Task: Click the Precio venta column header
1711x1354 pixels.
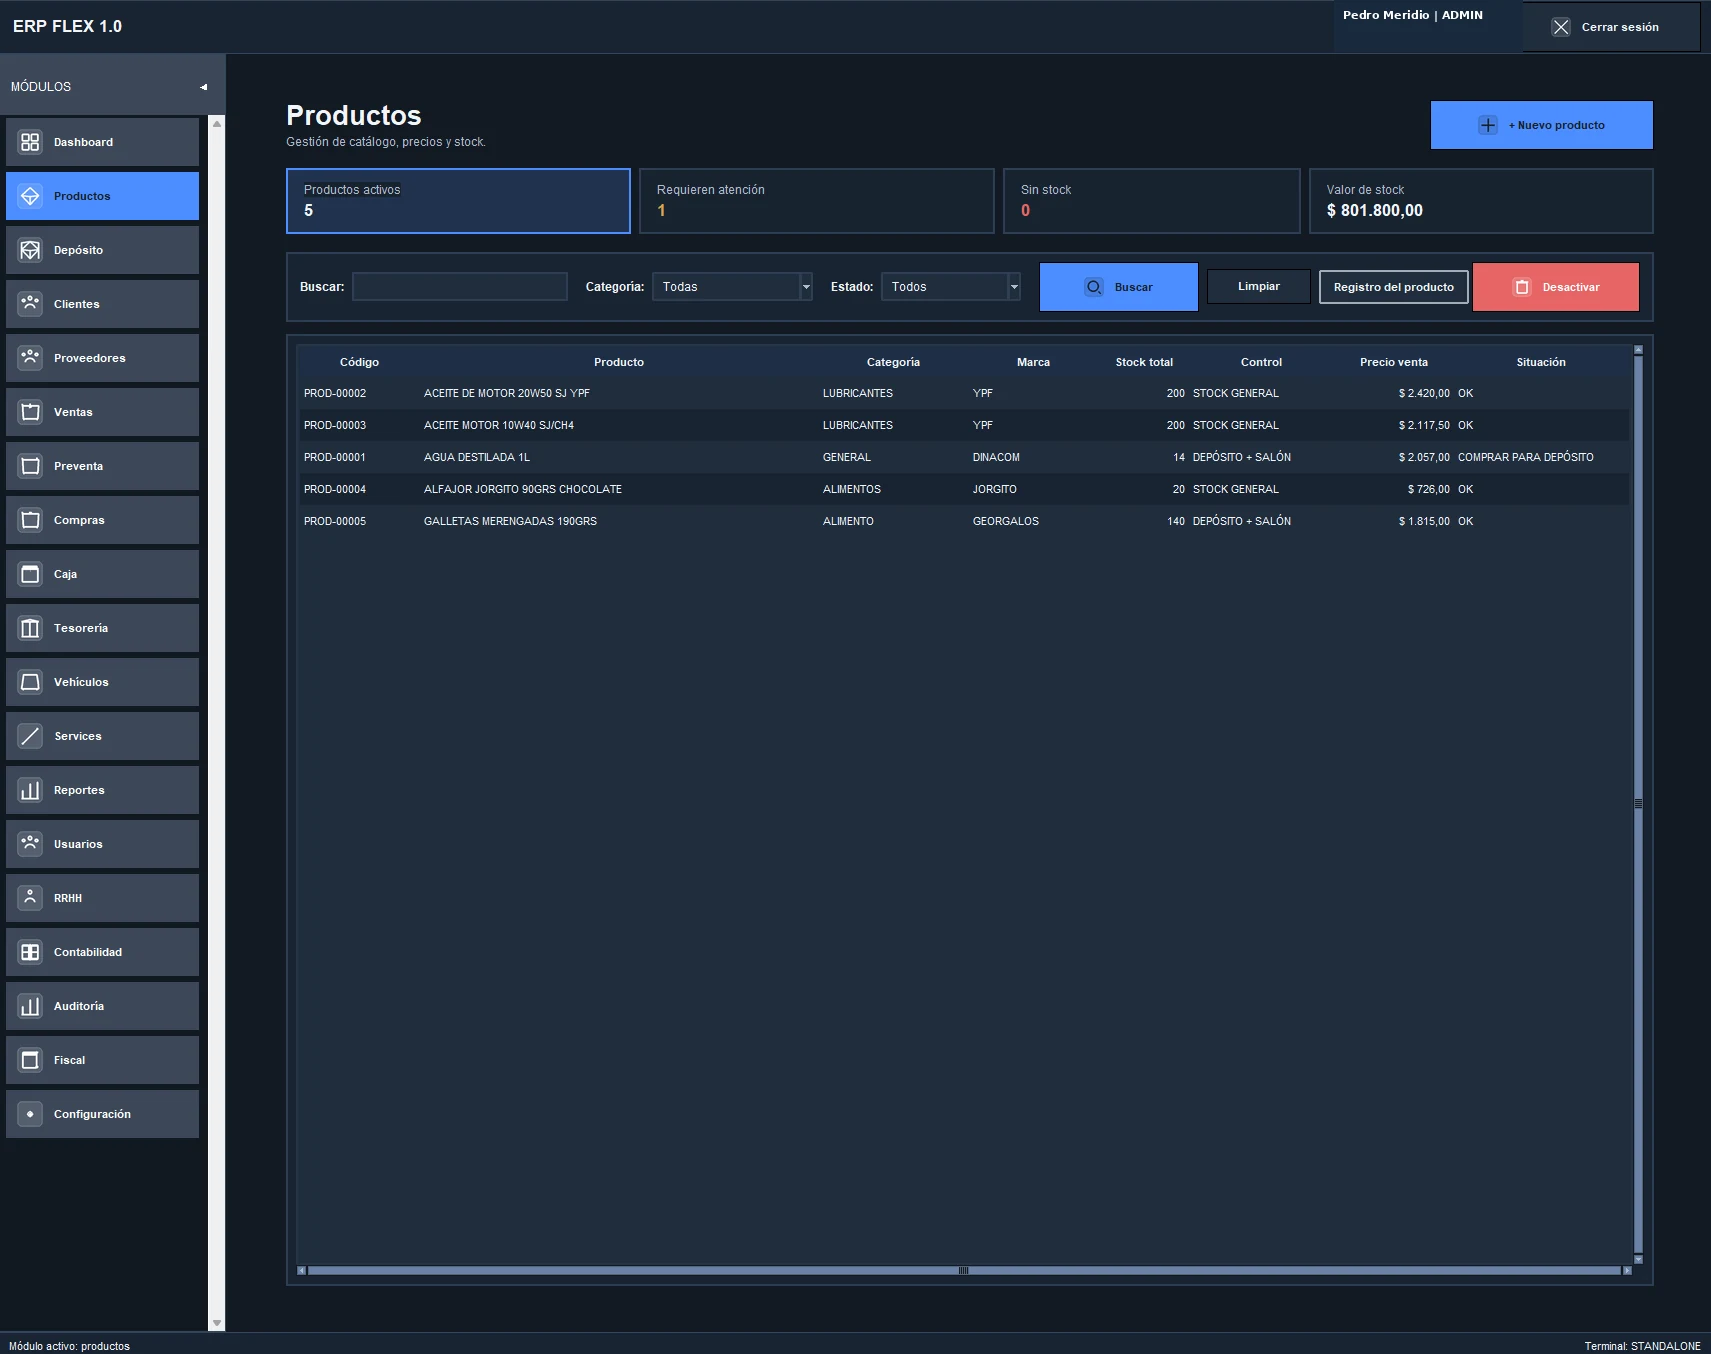Action: (1393, 362)
